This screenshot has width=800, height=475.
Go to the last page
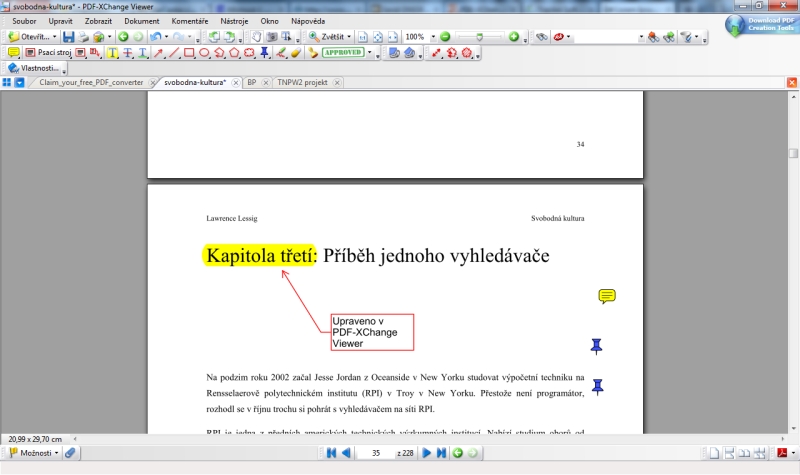pyautogui.click(x=441, y=453)
